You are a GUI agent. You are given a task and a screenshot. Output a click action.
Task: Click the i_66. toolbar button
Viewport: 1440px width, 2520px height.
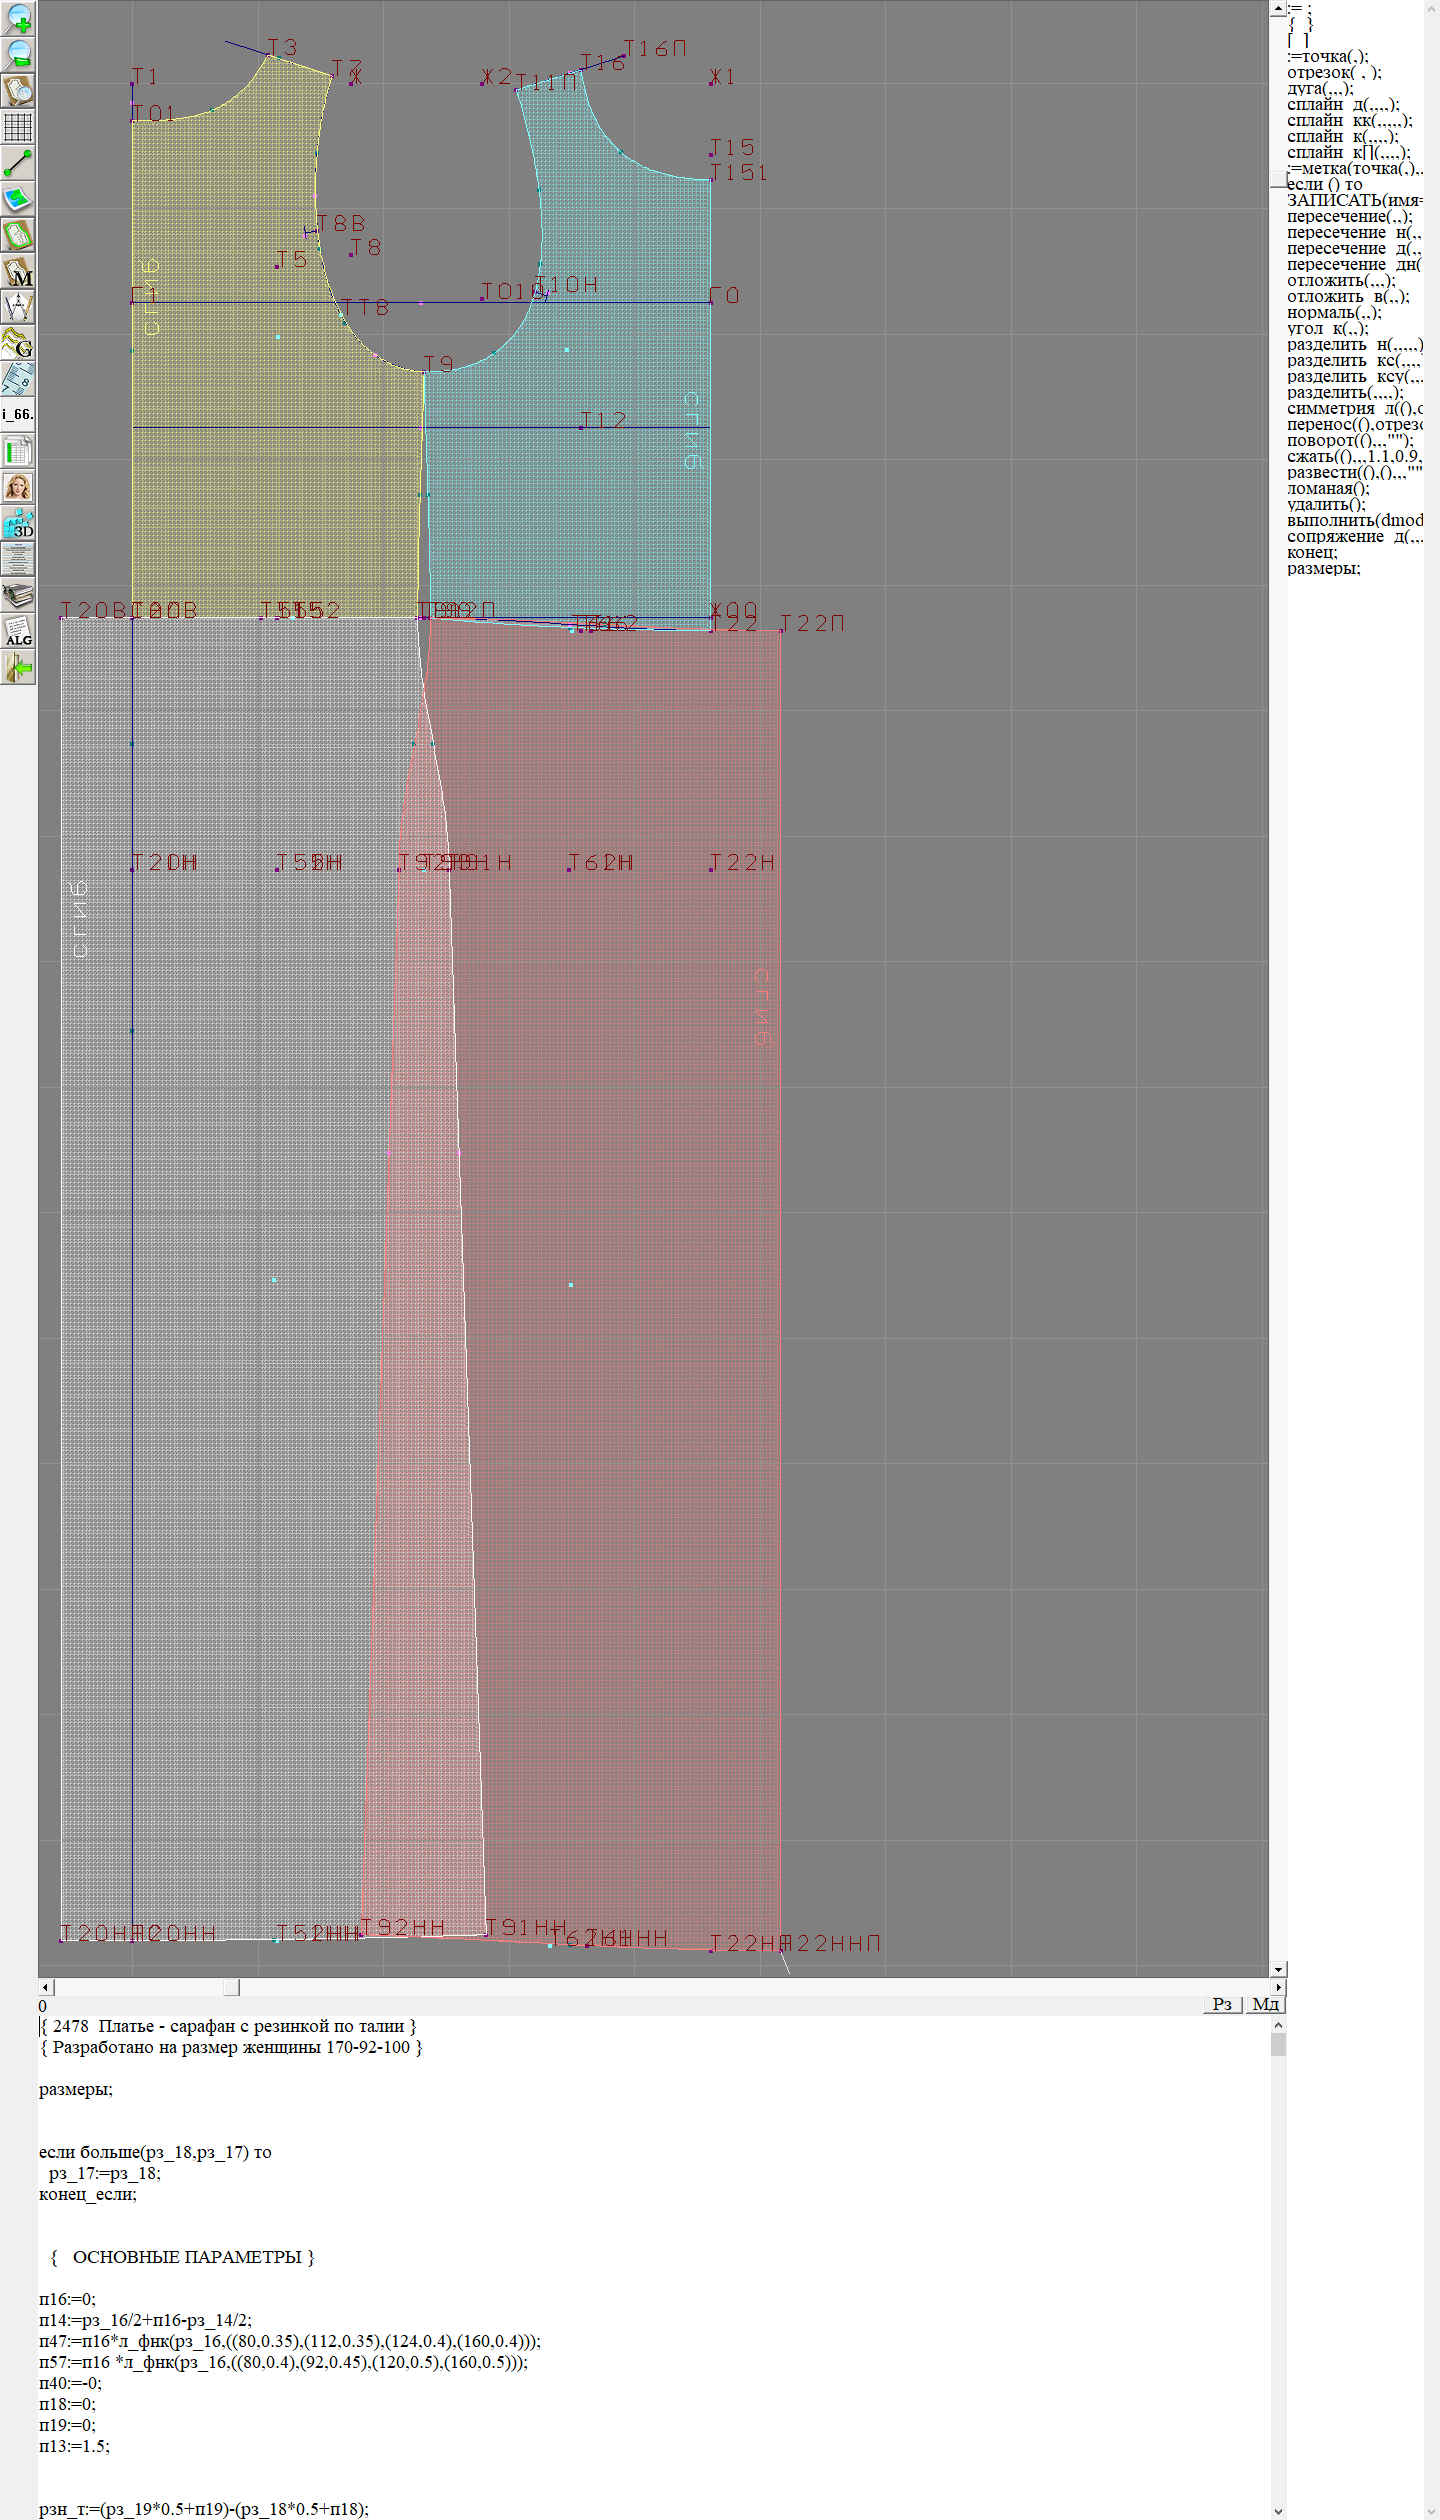click(x=18, y=414)
